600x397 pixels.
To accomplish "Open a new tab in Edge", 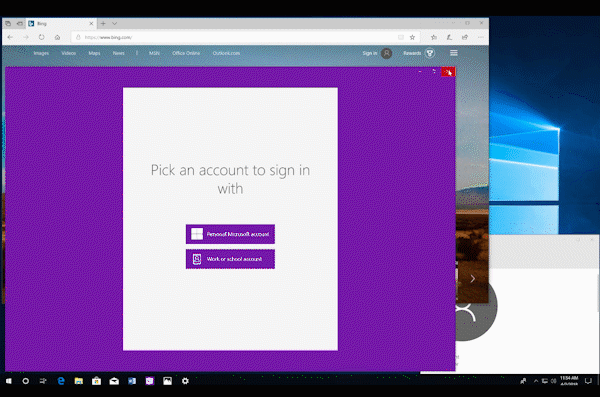I will 103,23.
